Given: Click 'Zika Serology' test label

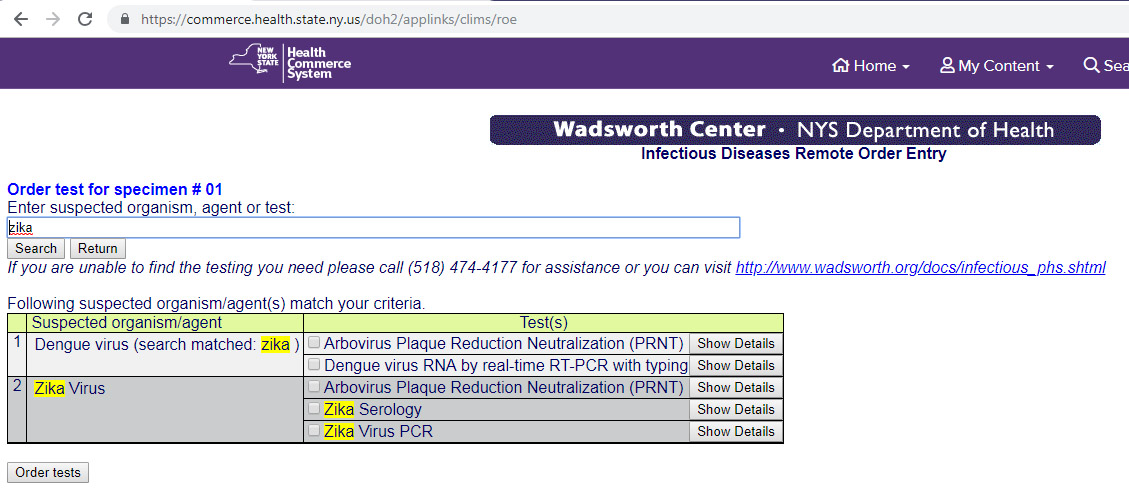Looking at the screenshot, I should tap(372, 409).
